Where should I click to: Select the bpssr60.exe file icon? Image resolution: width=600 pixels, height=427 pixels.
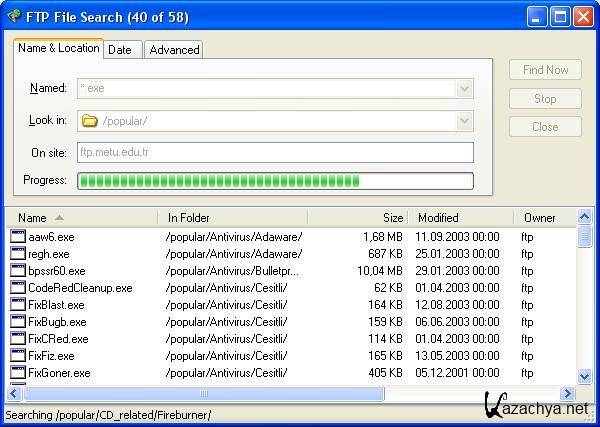pos(17,271)
